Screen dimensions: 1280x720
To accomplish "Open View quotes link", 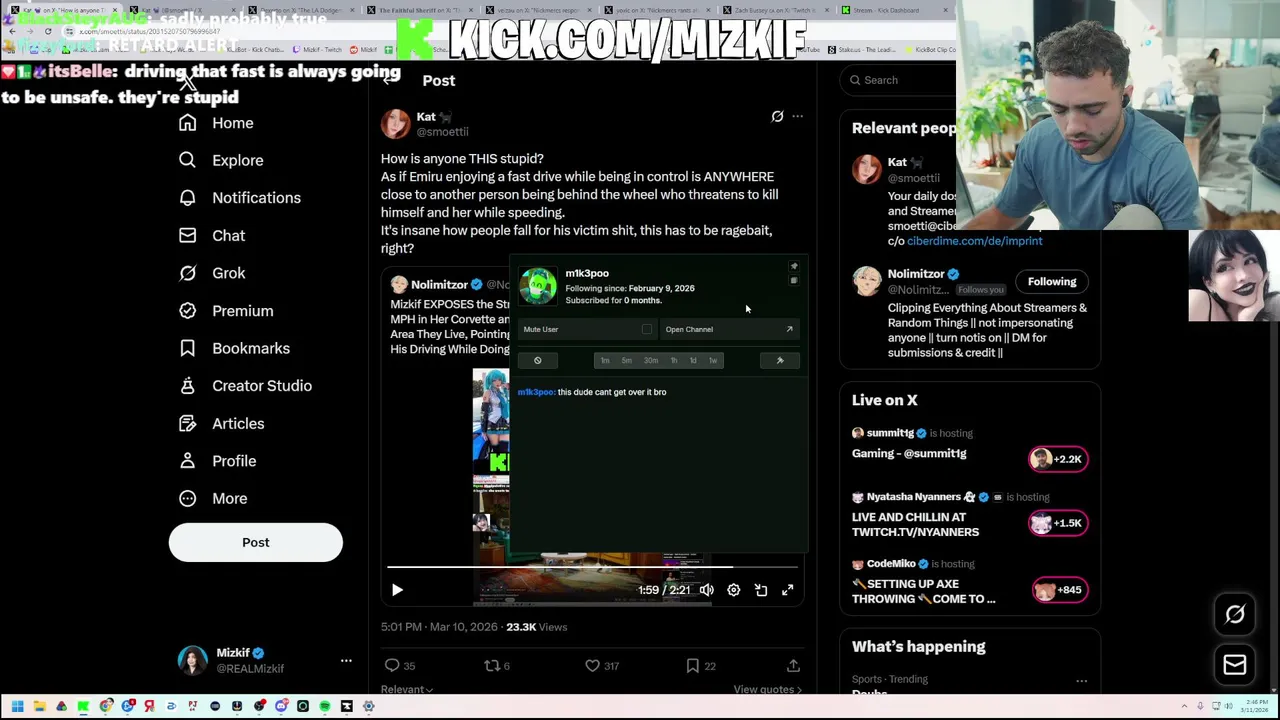I will click(x=767, y=689).
